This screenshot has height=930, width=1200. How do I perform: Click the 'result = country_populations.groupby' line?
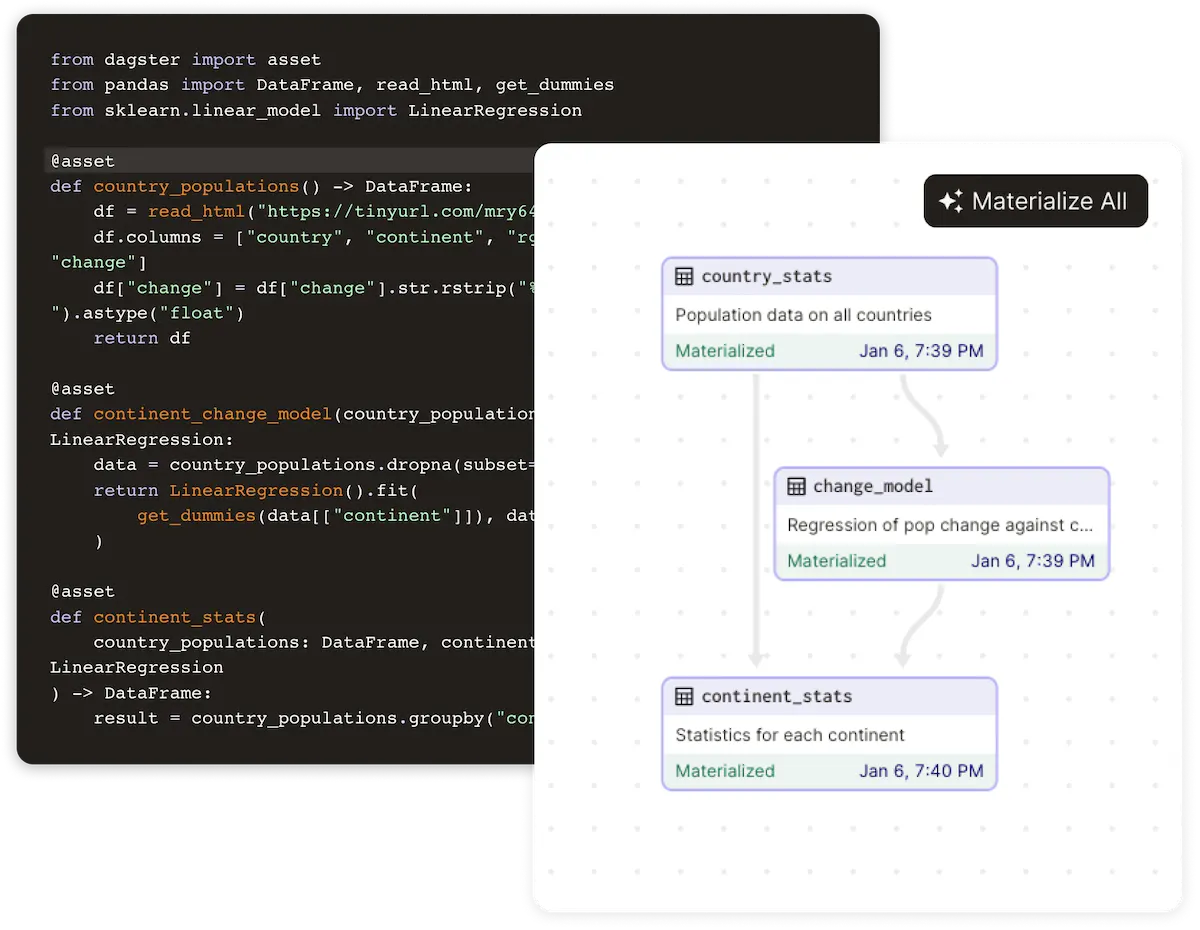coord(314,718)
